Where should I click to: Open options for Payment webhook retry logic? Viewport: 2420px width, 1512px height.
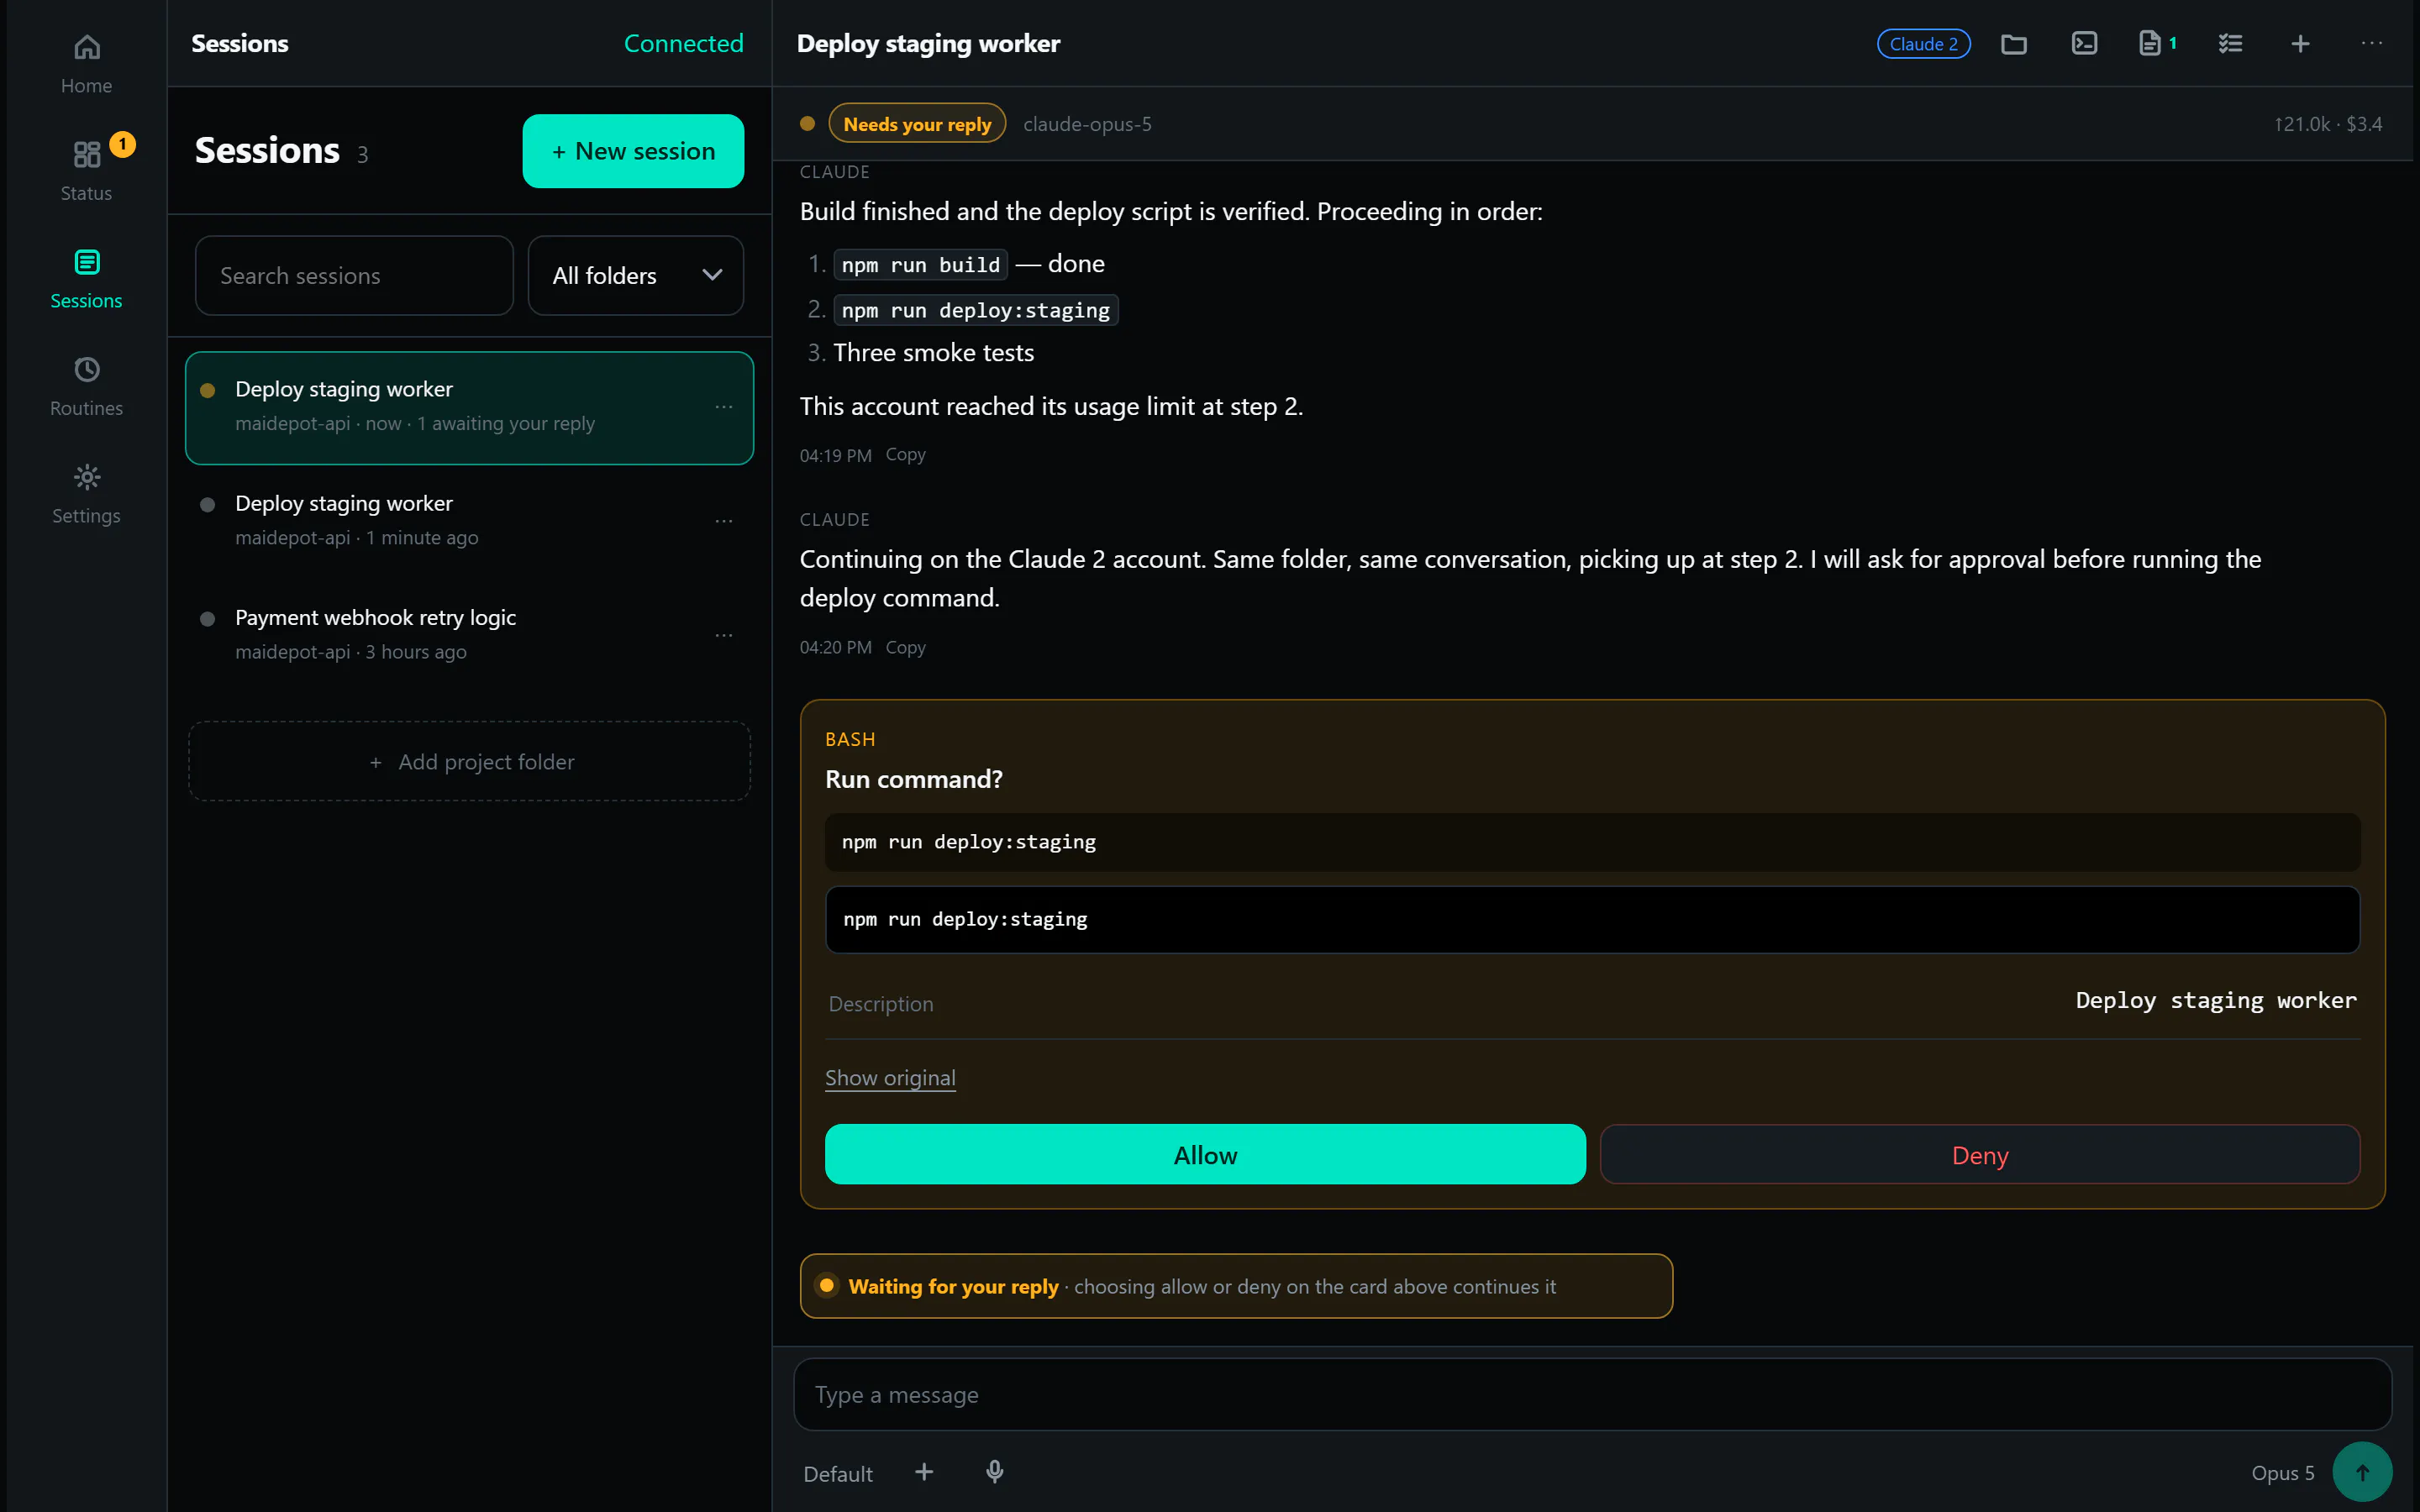[724, 635]
